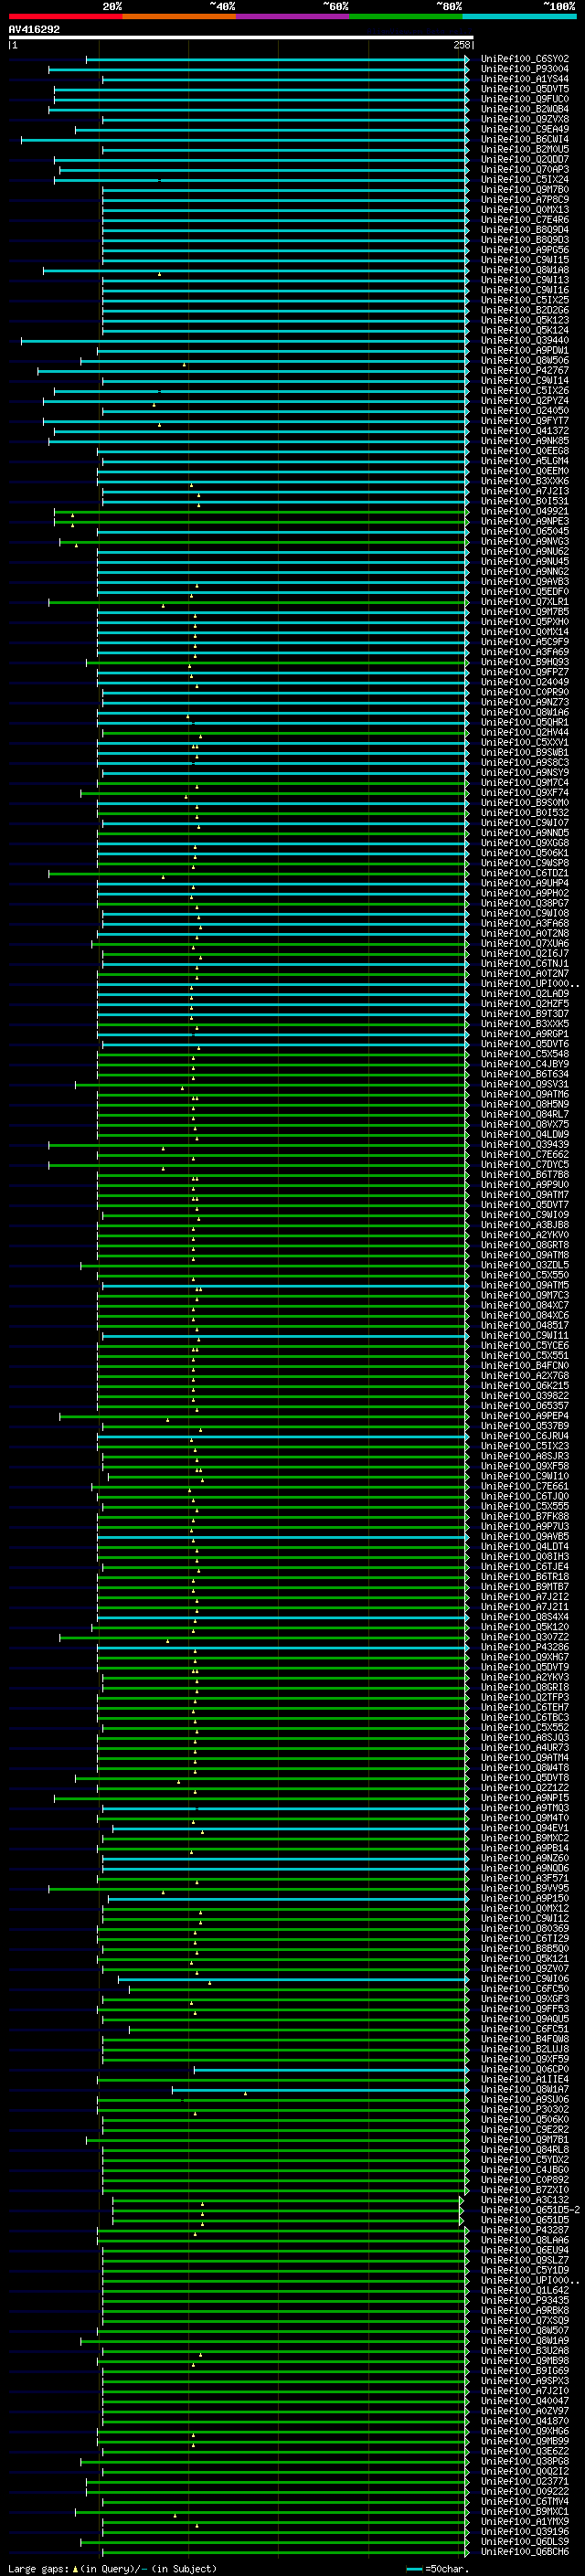The height and width of the screenshot is (2576, 585).
Task: Open hit UniRef100_C9EA49
Action: tap(525, 129)
